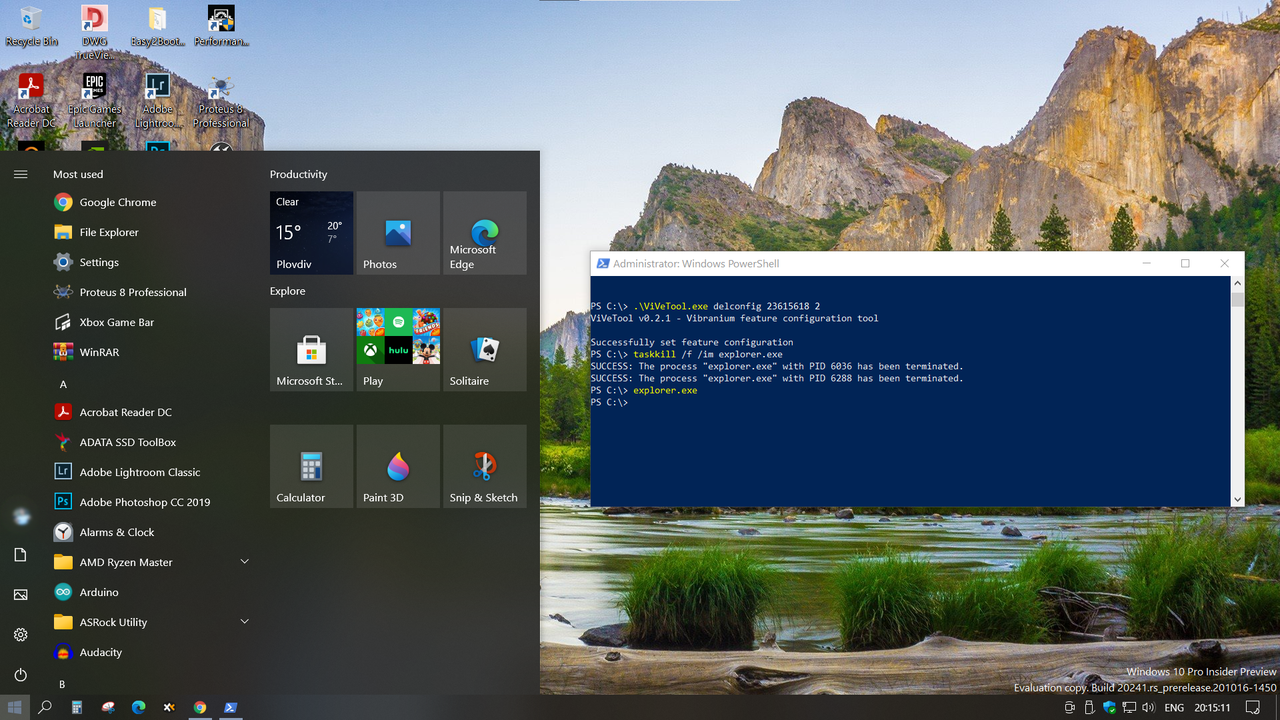Click Meet Now camera tray icon
Viewport: 1280px width, 720px height.
click(1069, 707)
